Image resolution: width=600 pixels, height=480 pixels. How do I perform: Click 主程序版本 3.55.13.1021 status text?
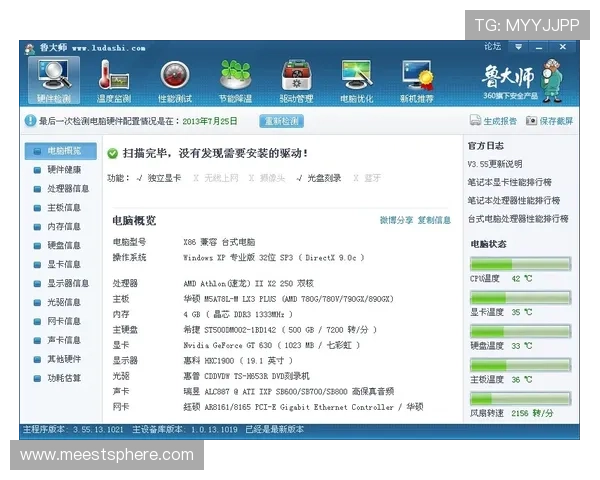73,429
